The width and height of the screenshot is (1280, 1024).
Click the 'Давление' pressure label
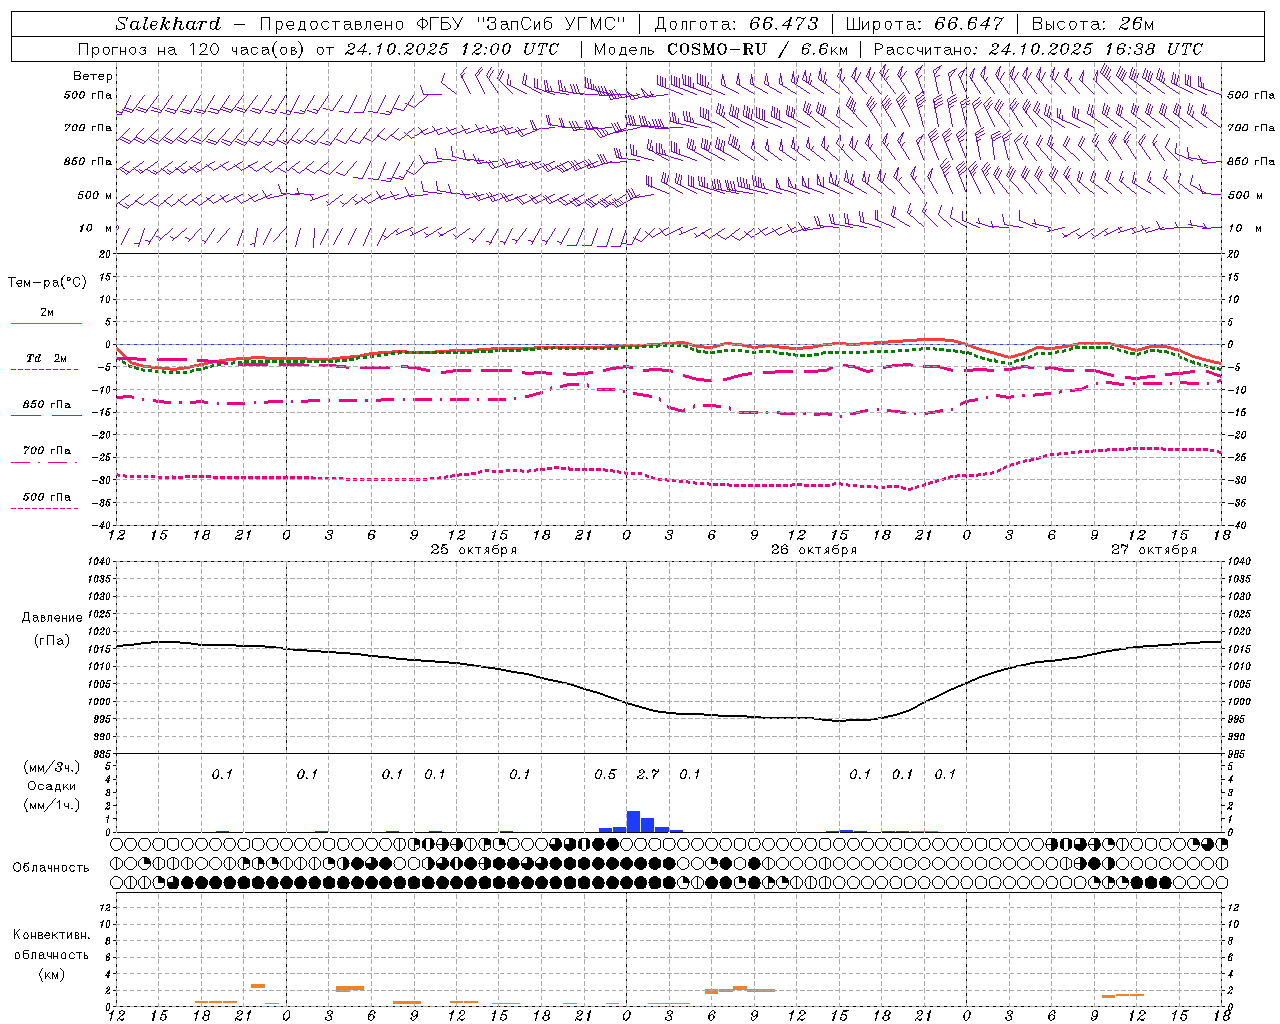click(52, 618)
